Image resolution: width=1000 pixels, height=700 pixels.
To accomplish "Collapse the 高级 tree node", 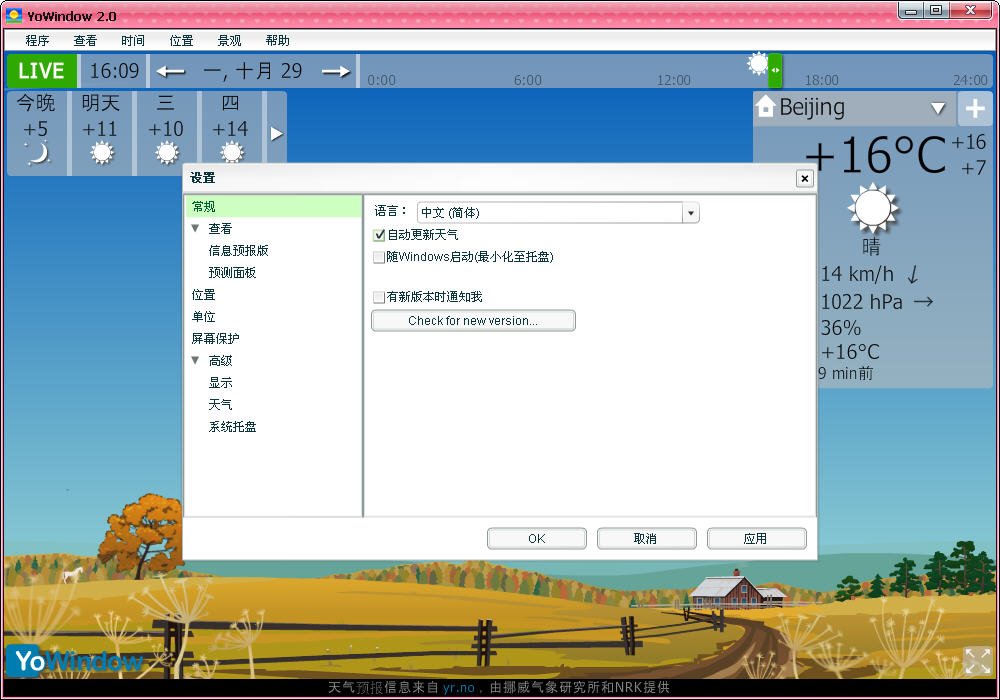I will (x=195, y=360).
